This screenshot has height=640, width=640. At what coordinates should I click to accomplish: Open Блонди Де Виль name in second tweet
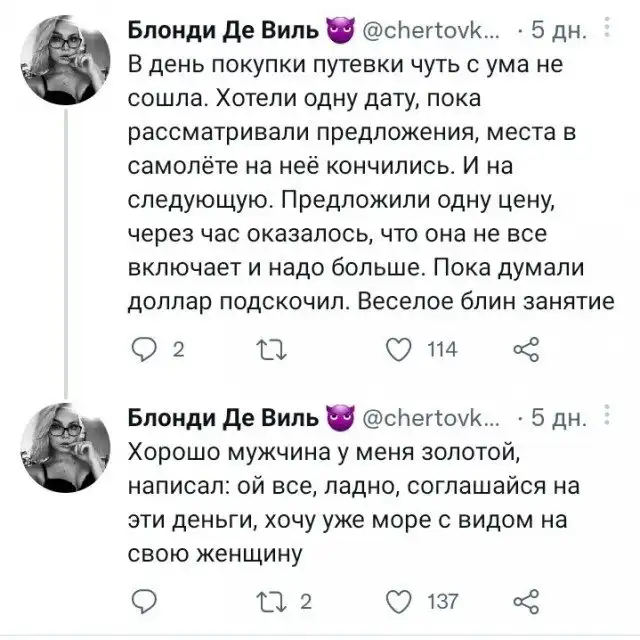224,418
